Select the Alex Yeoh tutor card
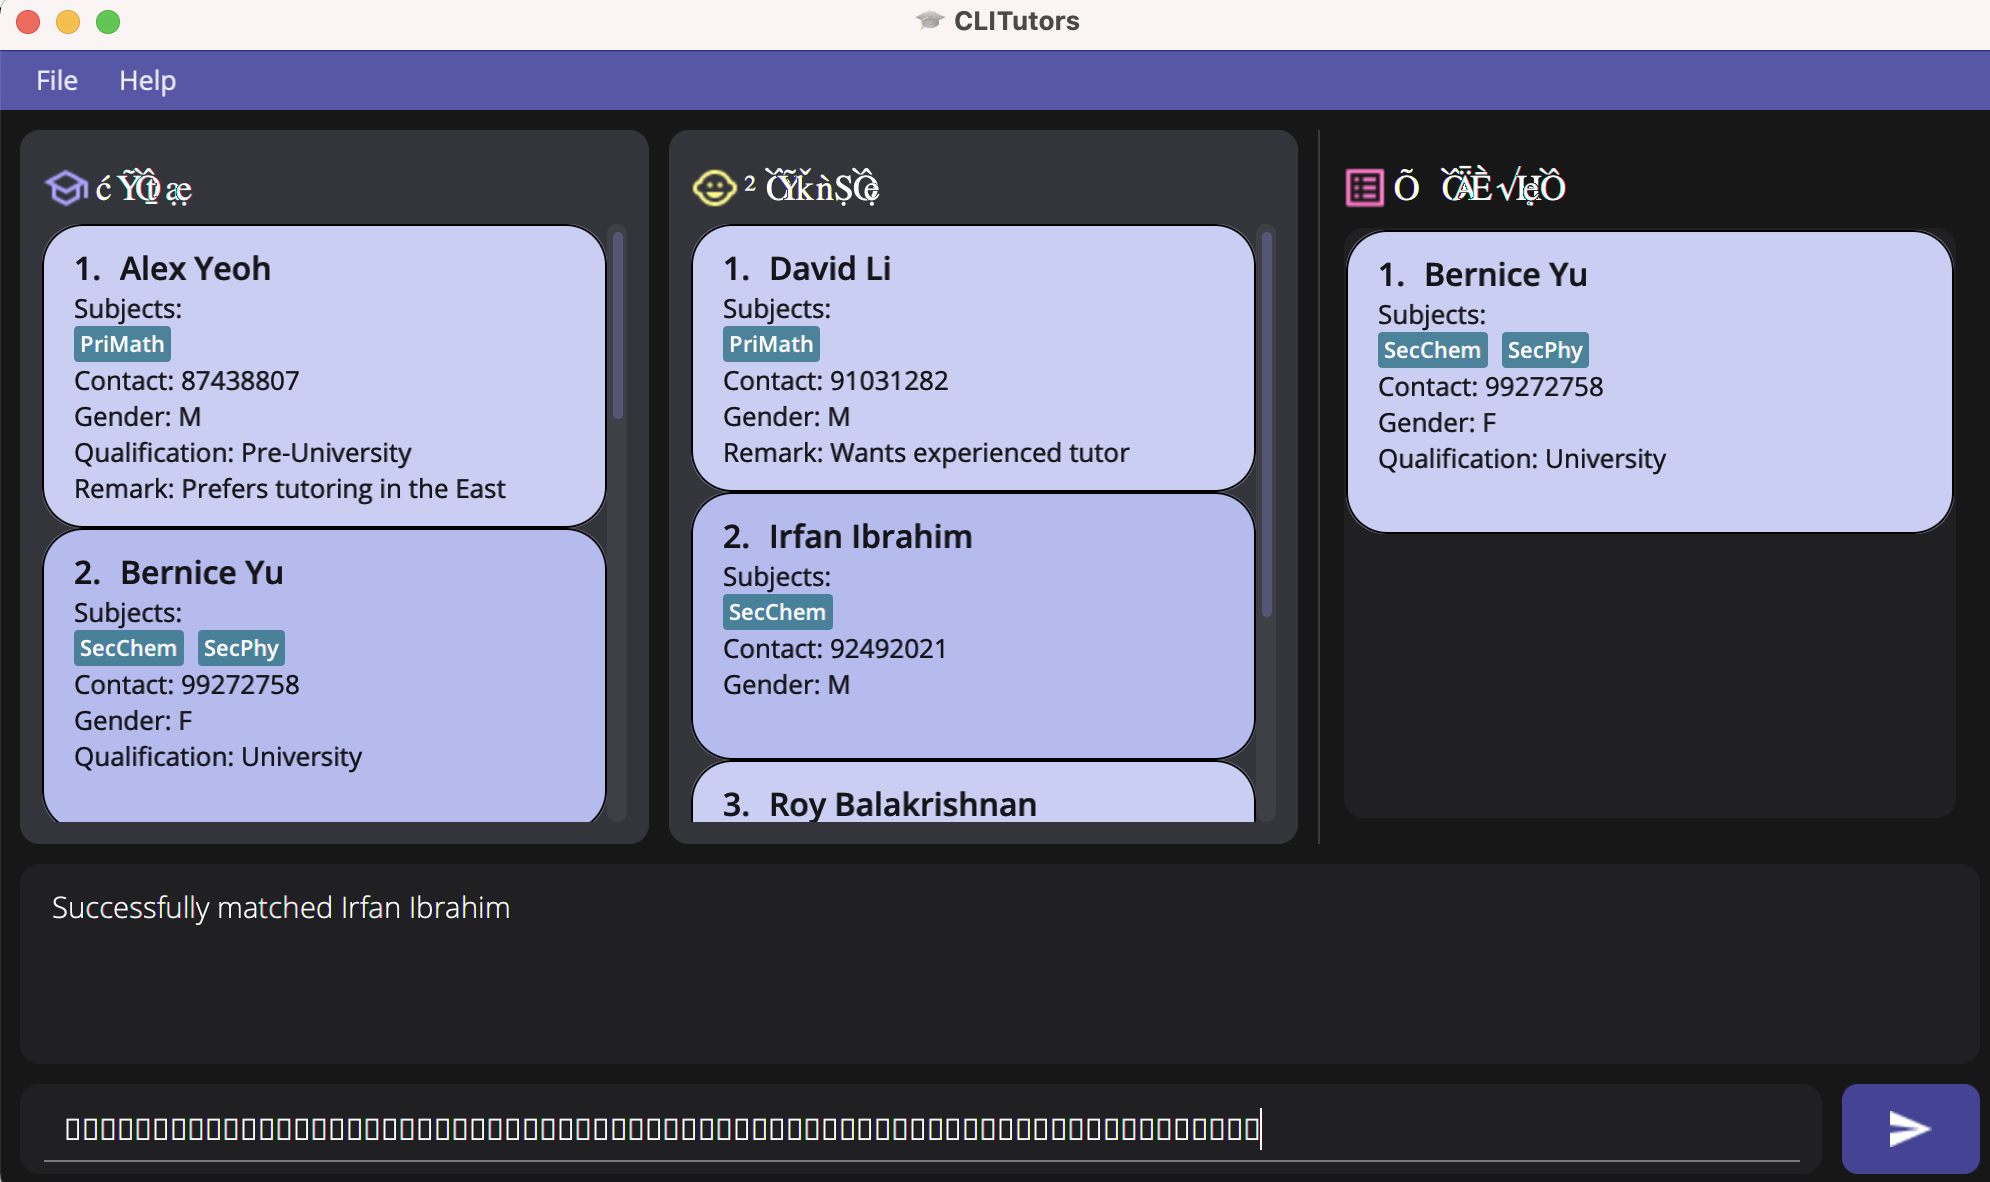The width and height of the screenshot is (1990, 1182). point(324,376)
